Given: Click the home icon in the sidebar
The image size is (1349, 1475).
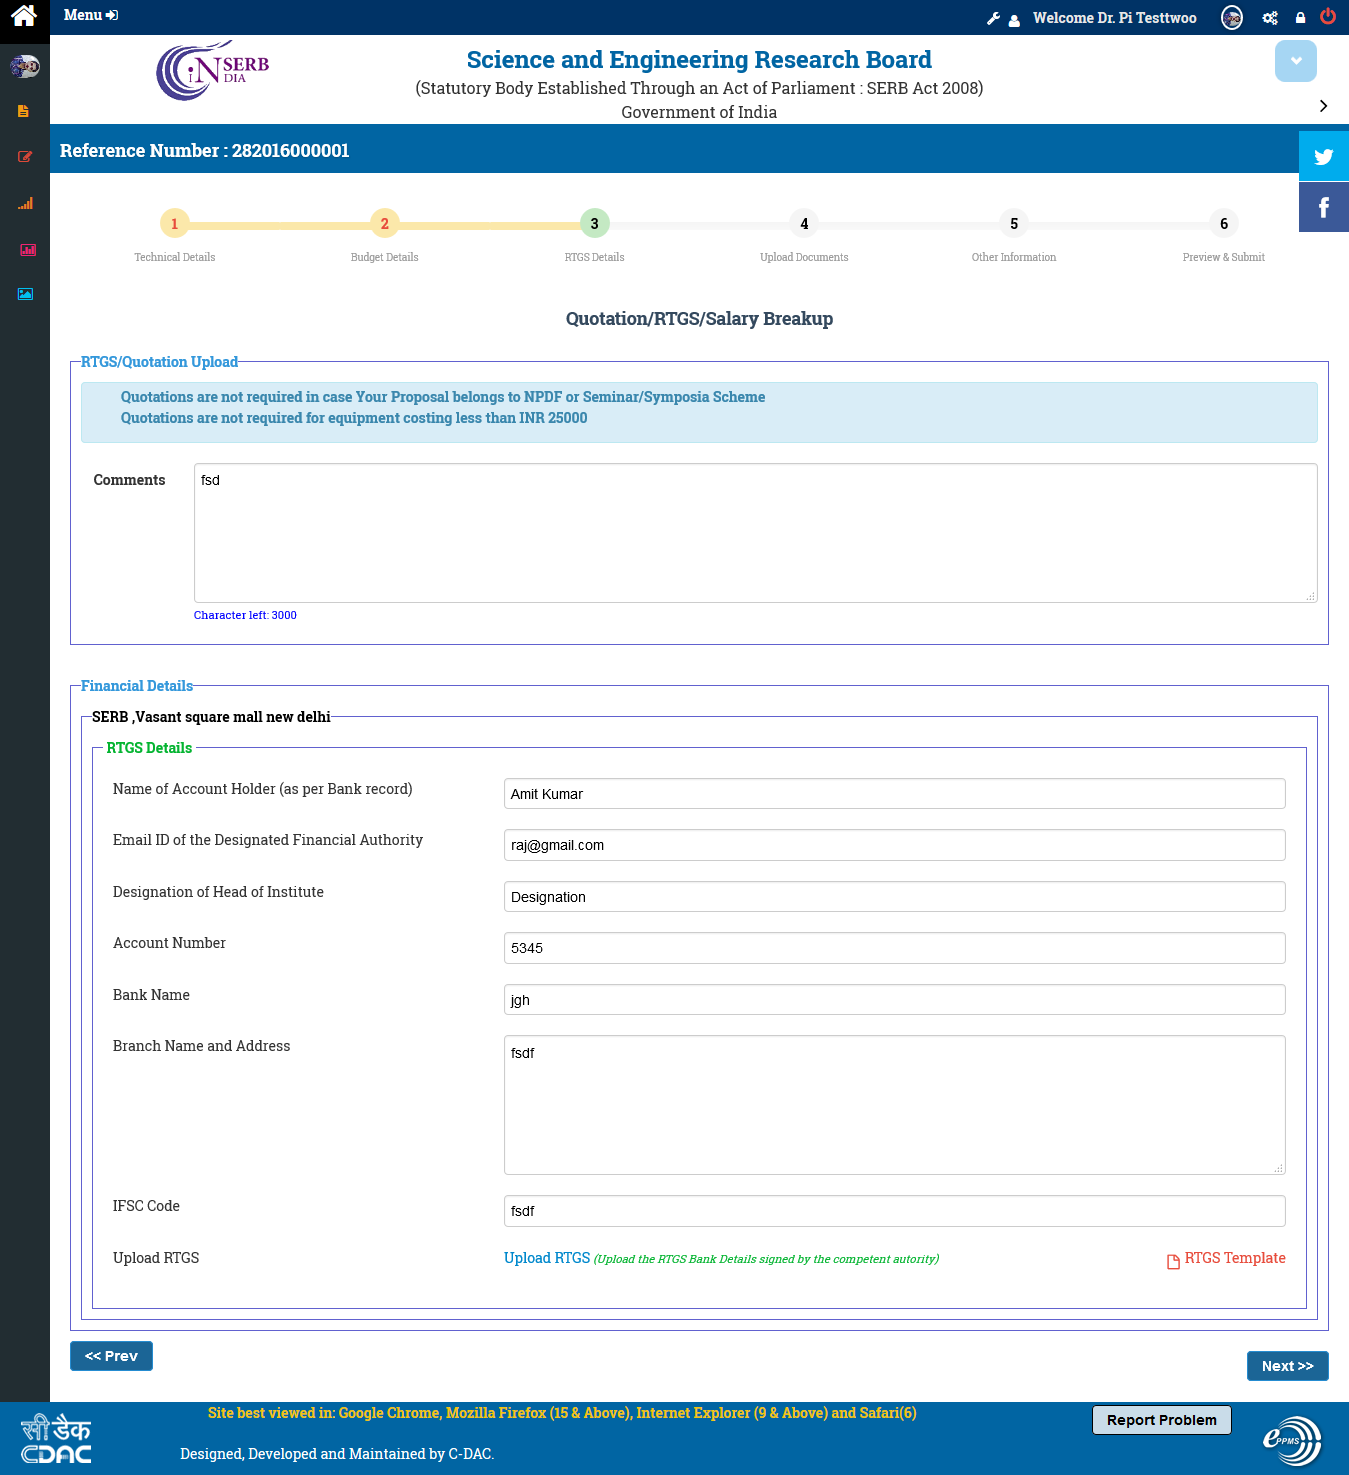Looking at the screenshot, I should pos(24,16).
